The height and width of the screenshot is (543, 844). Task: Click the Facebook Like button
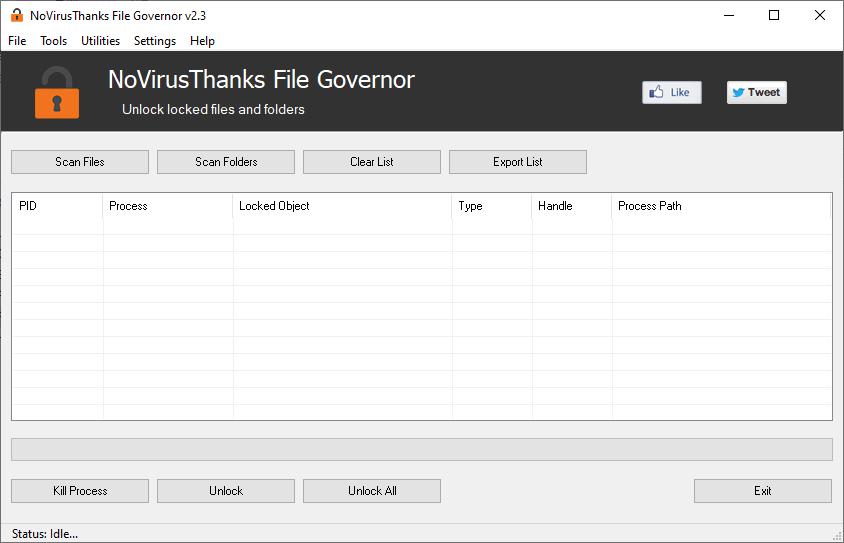click(672, 93)
